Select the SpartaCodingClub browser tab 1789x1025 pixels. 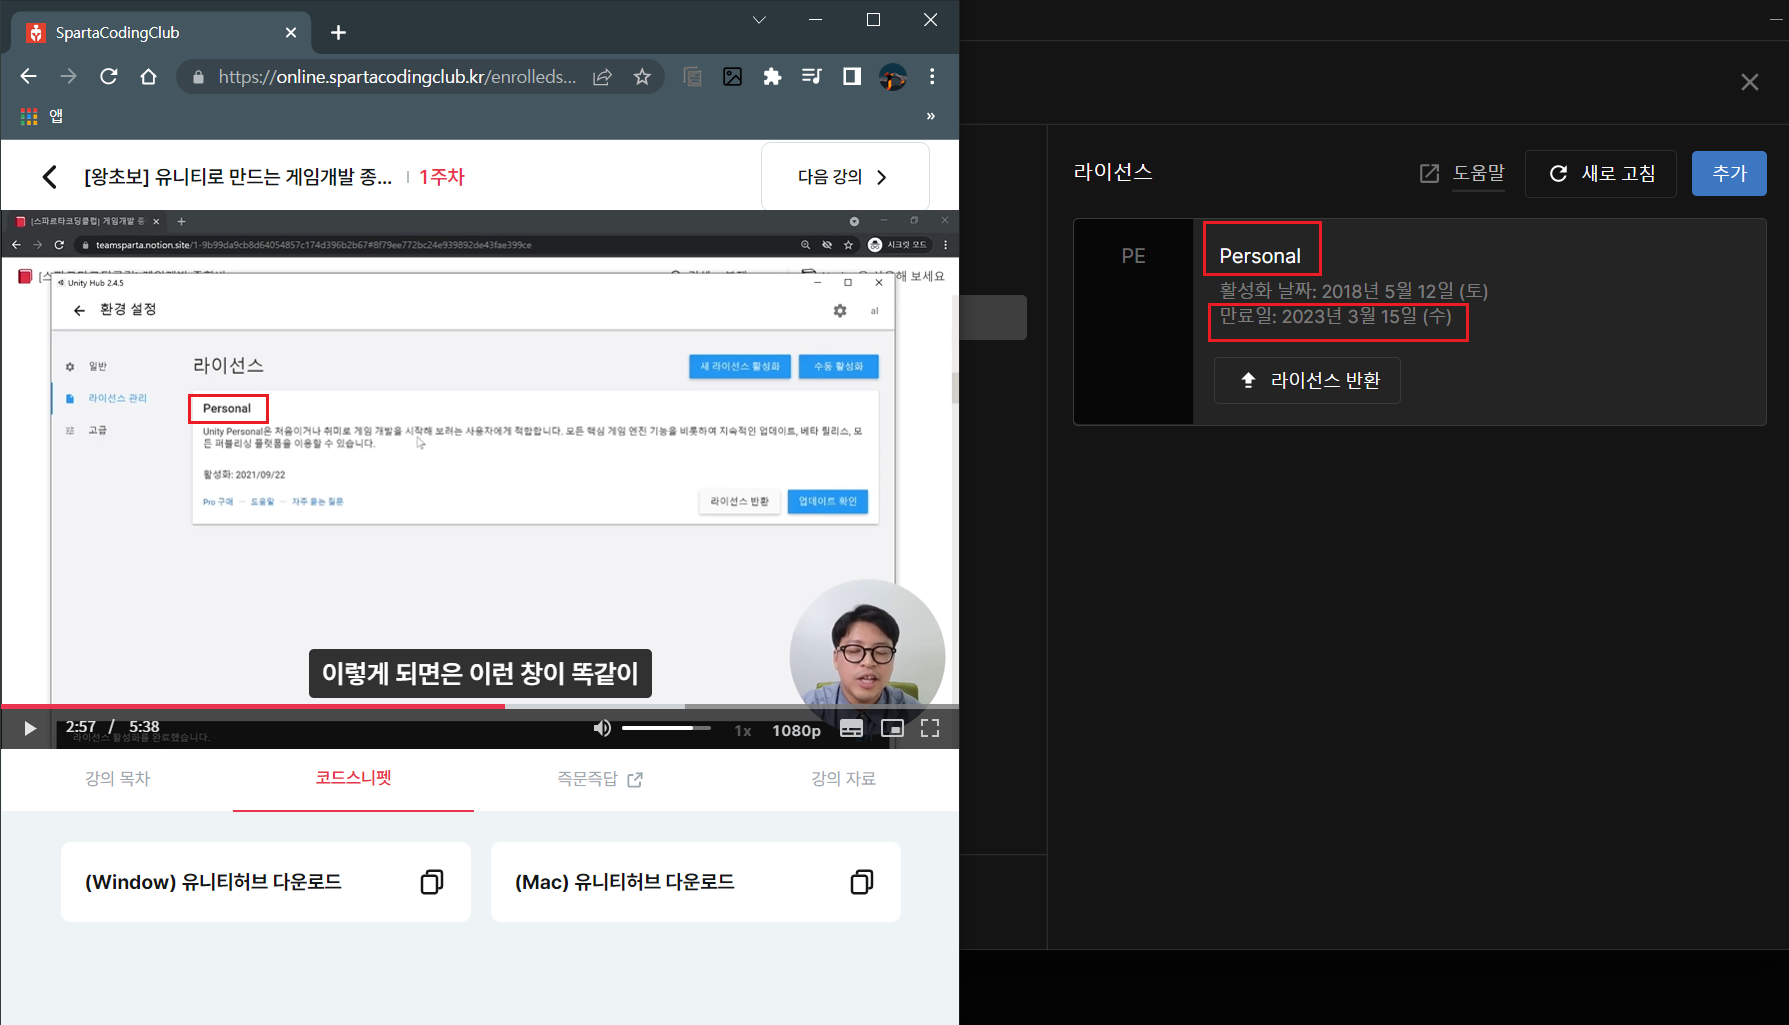160,33
